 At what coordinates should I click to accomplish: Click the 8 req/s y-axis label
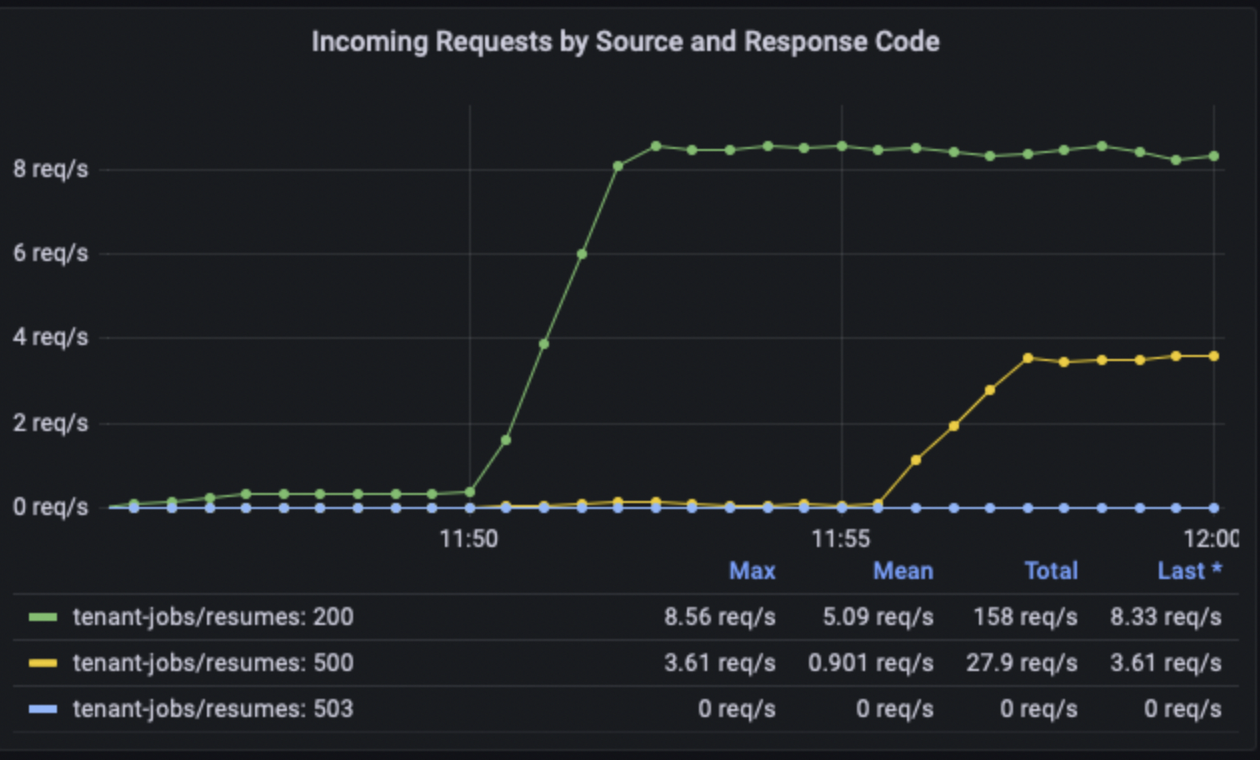click(50, 169)
